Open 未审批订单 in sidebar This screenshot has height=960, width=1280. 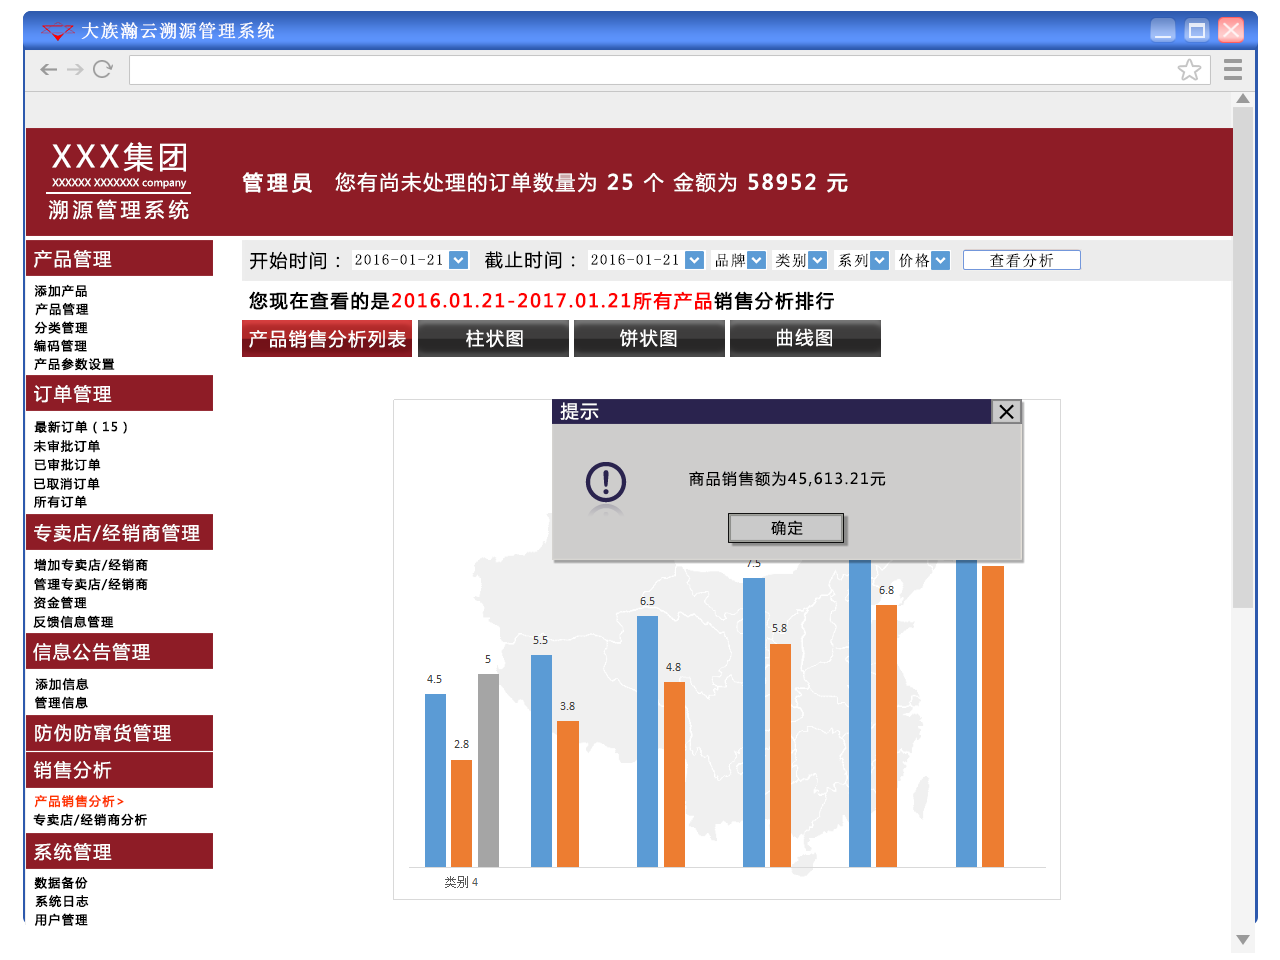click(67, 446)
